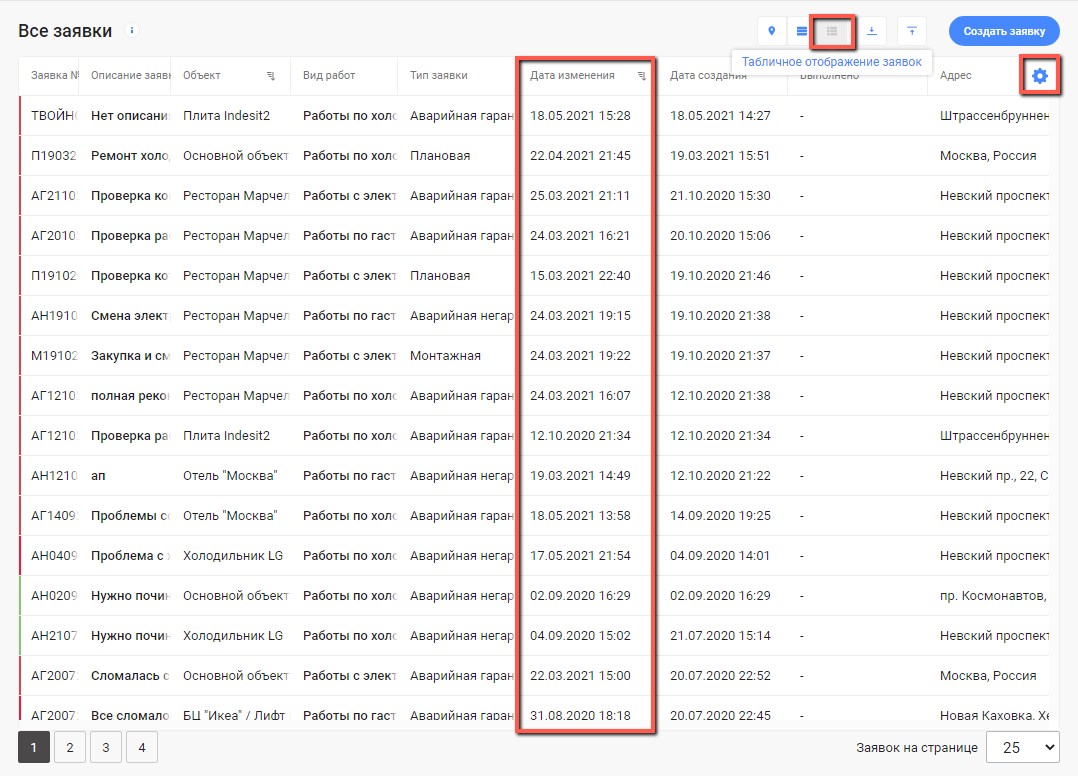Image resolution: width=1078 pixels, height=776 pixels.
Task: Open request Ремонт холо... row
Action: coord(539,155)
